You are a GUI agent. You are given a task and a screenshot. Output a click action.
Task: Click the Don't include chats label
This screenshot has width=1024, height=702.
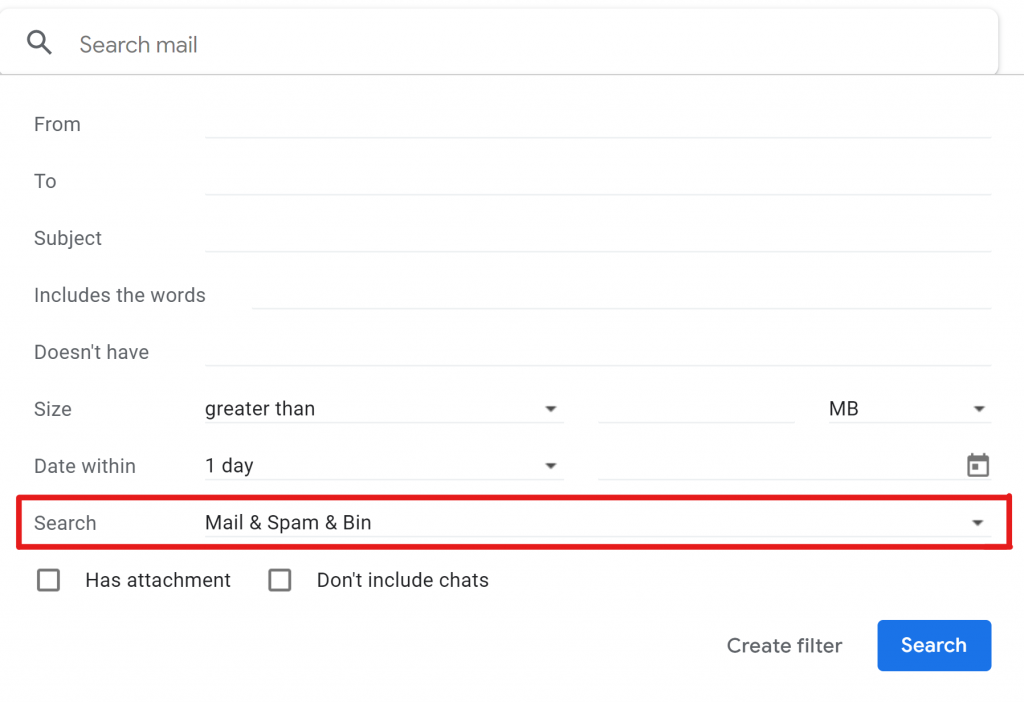tap(402, 580)
